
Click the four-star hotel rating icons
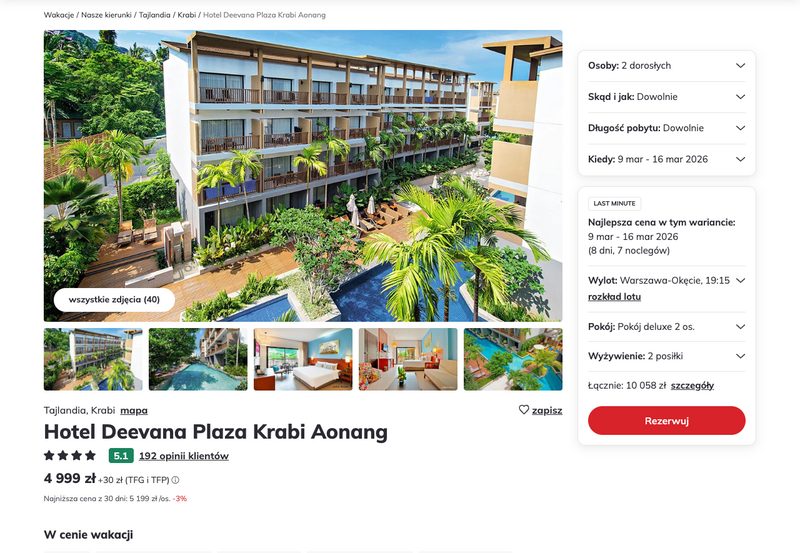coord(70,455)
